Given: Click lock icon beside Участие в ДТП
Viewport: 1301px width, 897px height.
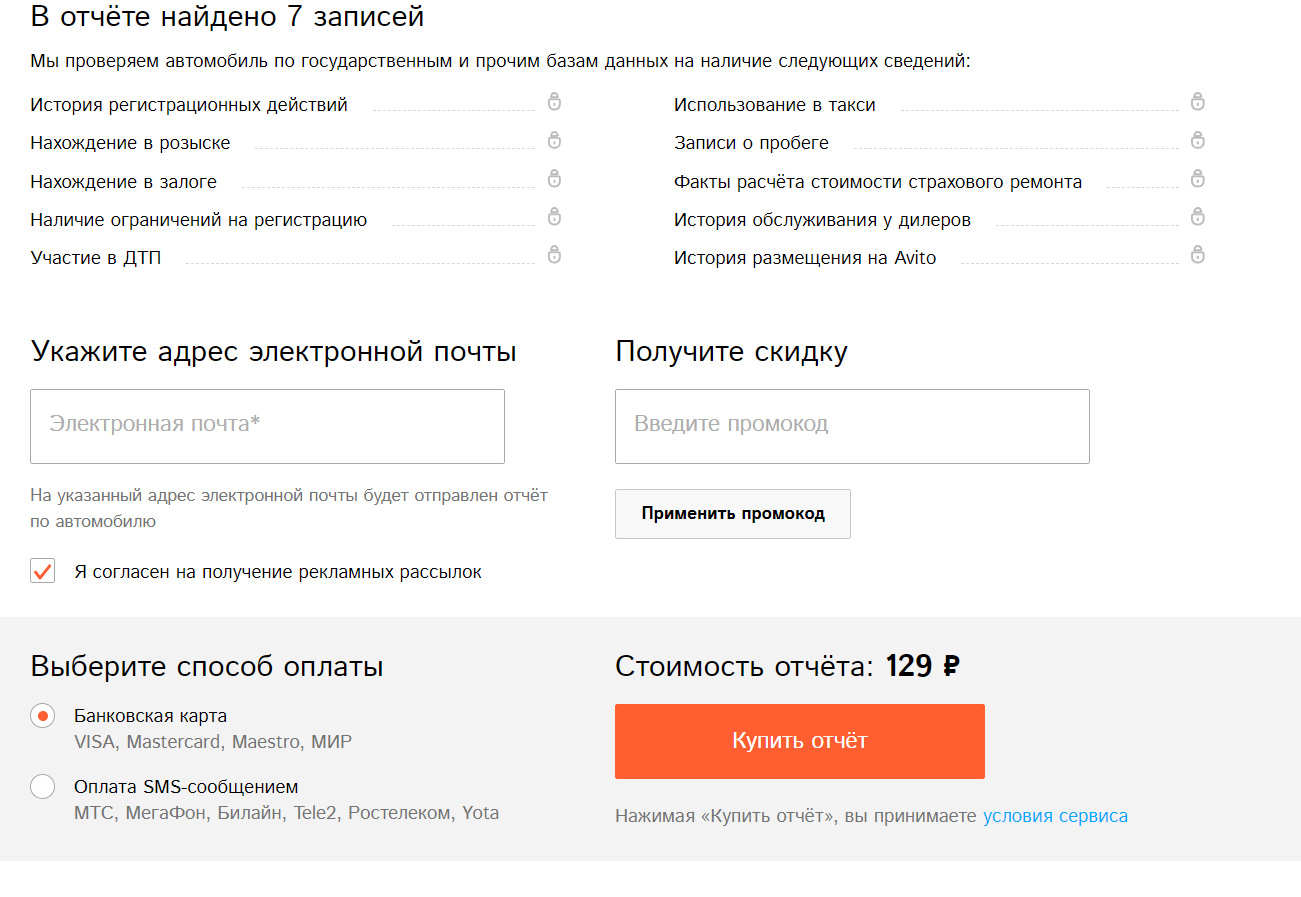Looking at the screenshot, I should tap(554, 255).
